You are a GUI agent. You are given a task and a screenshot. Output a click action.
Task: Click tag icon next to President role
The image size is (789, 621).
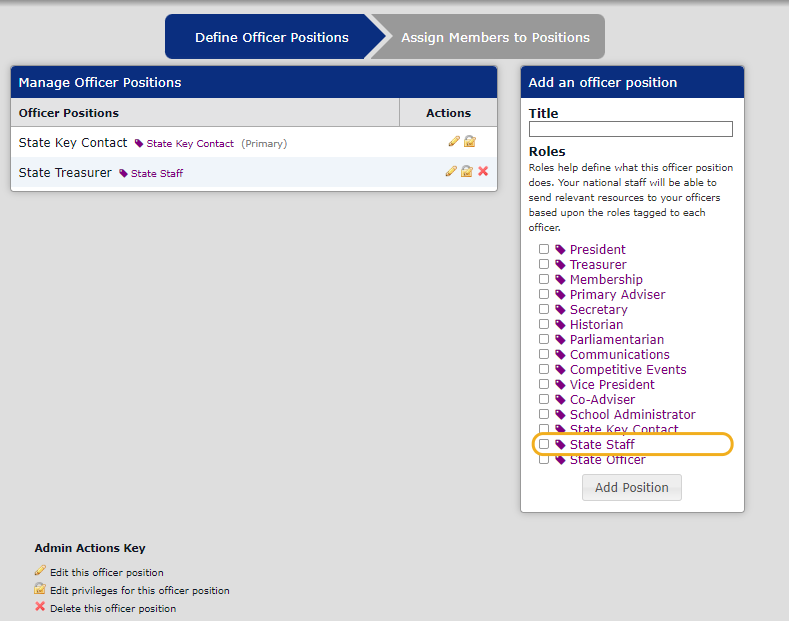[560, 249]
